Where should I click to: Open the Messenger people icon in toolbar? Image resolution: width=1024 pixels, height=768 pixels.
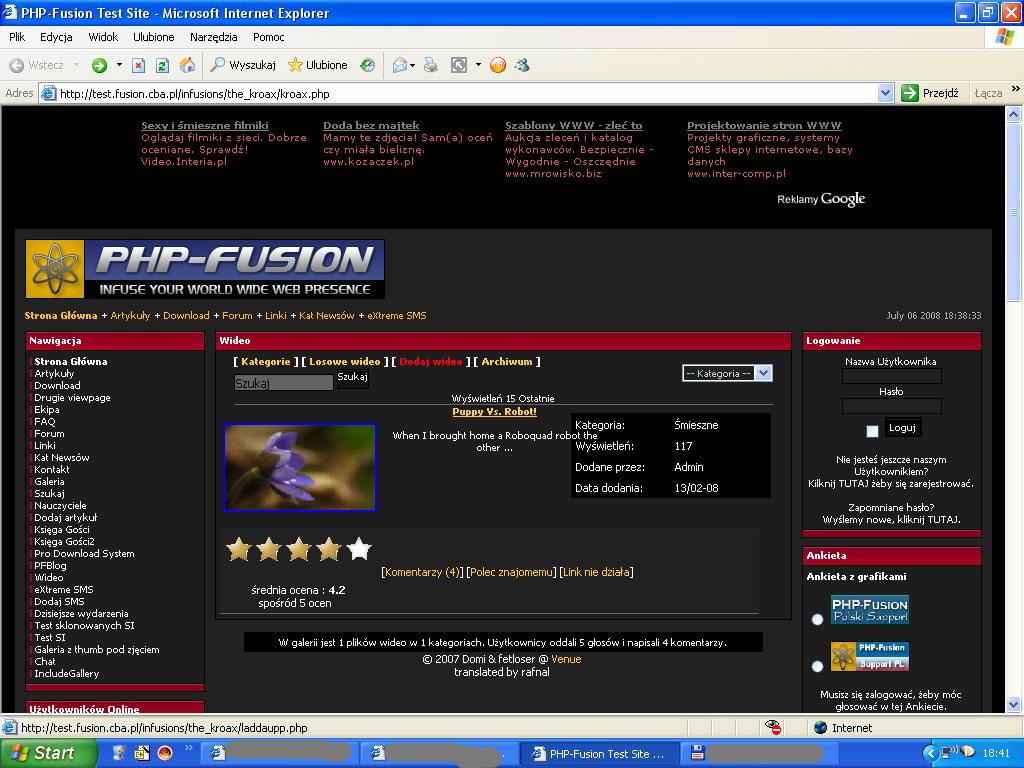click(522, 65)
